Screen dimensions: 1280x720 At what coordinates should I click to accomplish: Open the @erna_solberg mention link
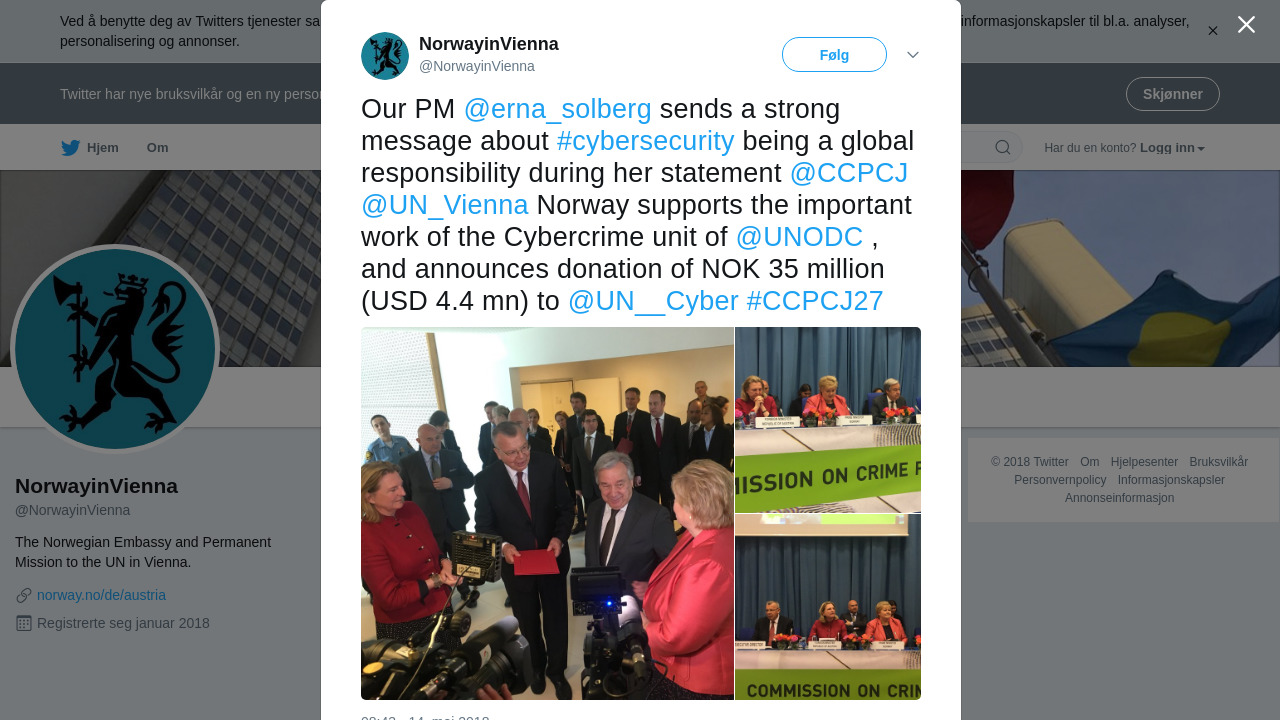point(557,109)
